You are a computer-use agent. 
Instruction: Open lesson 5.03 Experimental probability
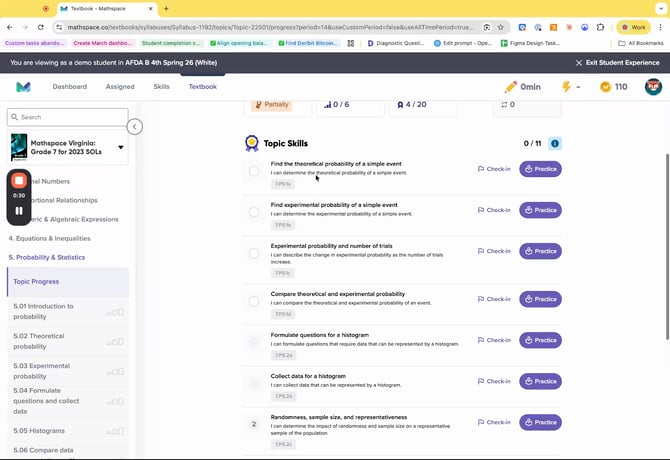coord(68,371)
